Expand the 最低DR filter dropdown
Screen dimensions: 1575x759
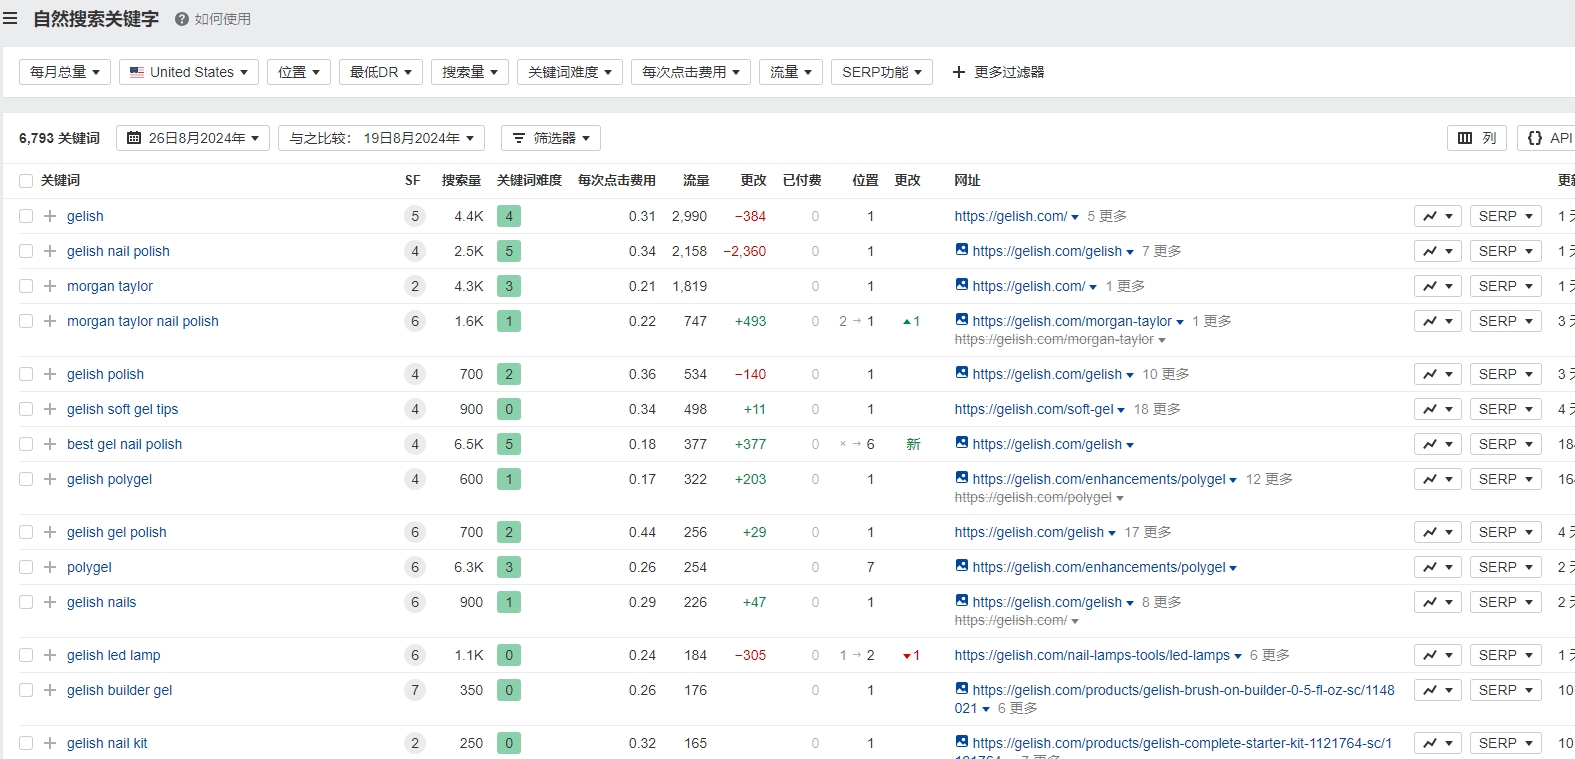point(381,72)
